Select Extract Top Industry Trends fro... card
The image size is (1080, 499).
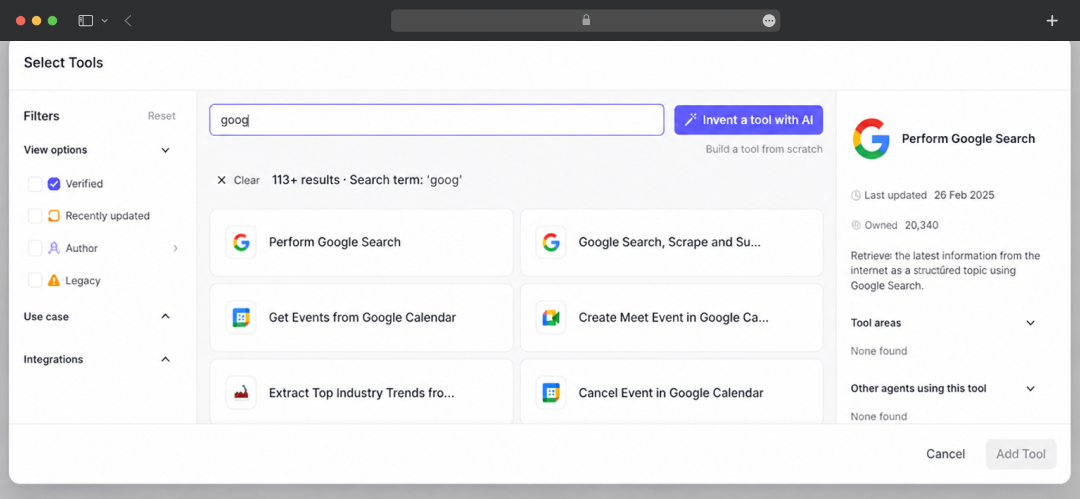362,391
